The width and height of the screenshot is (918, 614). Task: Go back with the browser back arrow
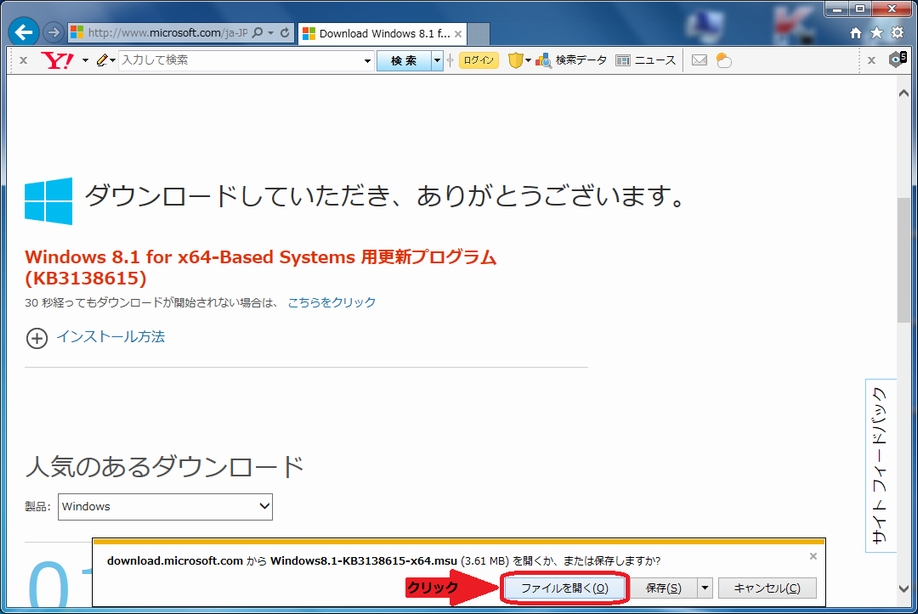coord(23,32)
